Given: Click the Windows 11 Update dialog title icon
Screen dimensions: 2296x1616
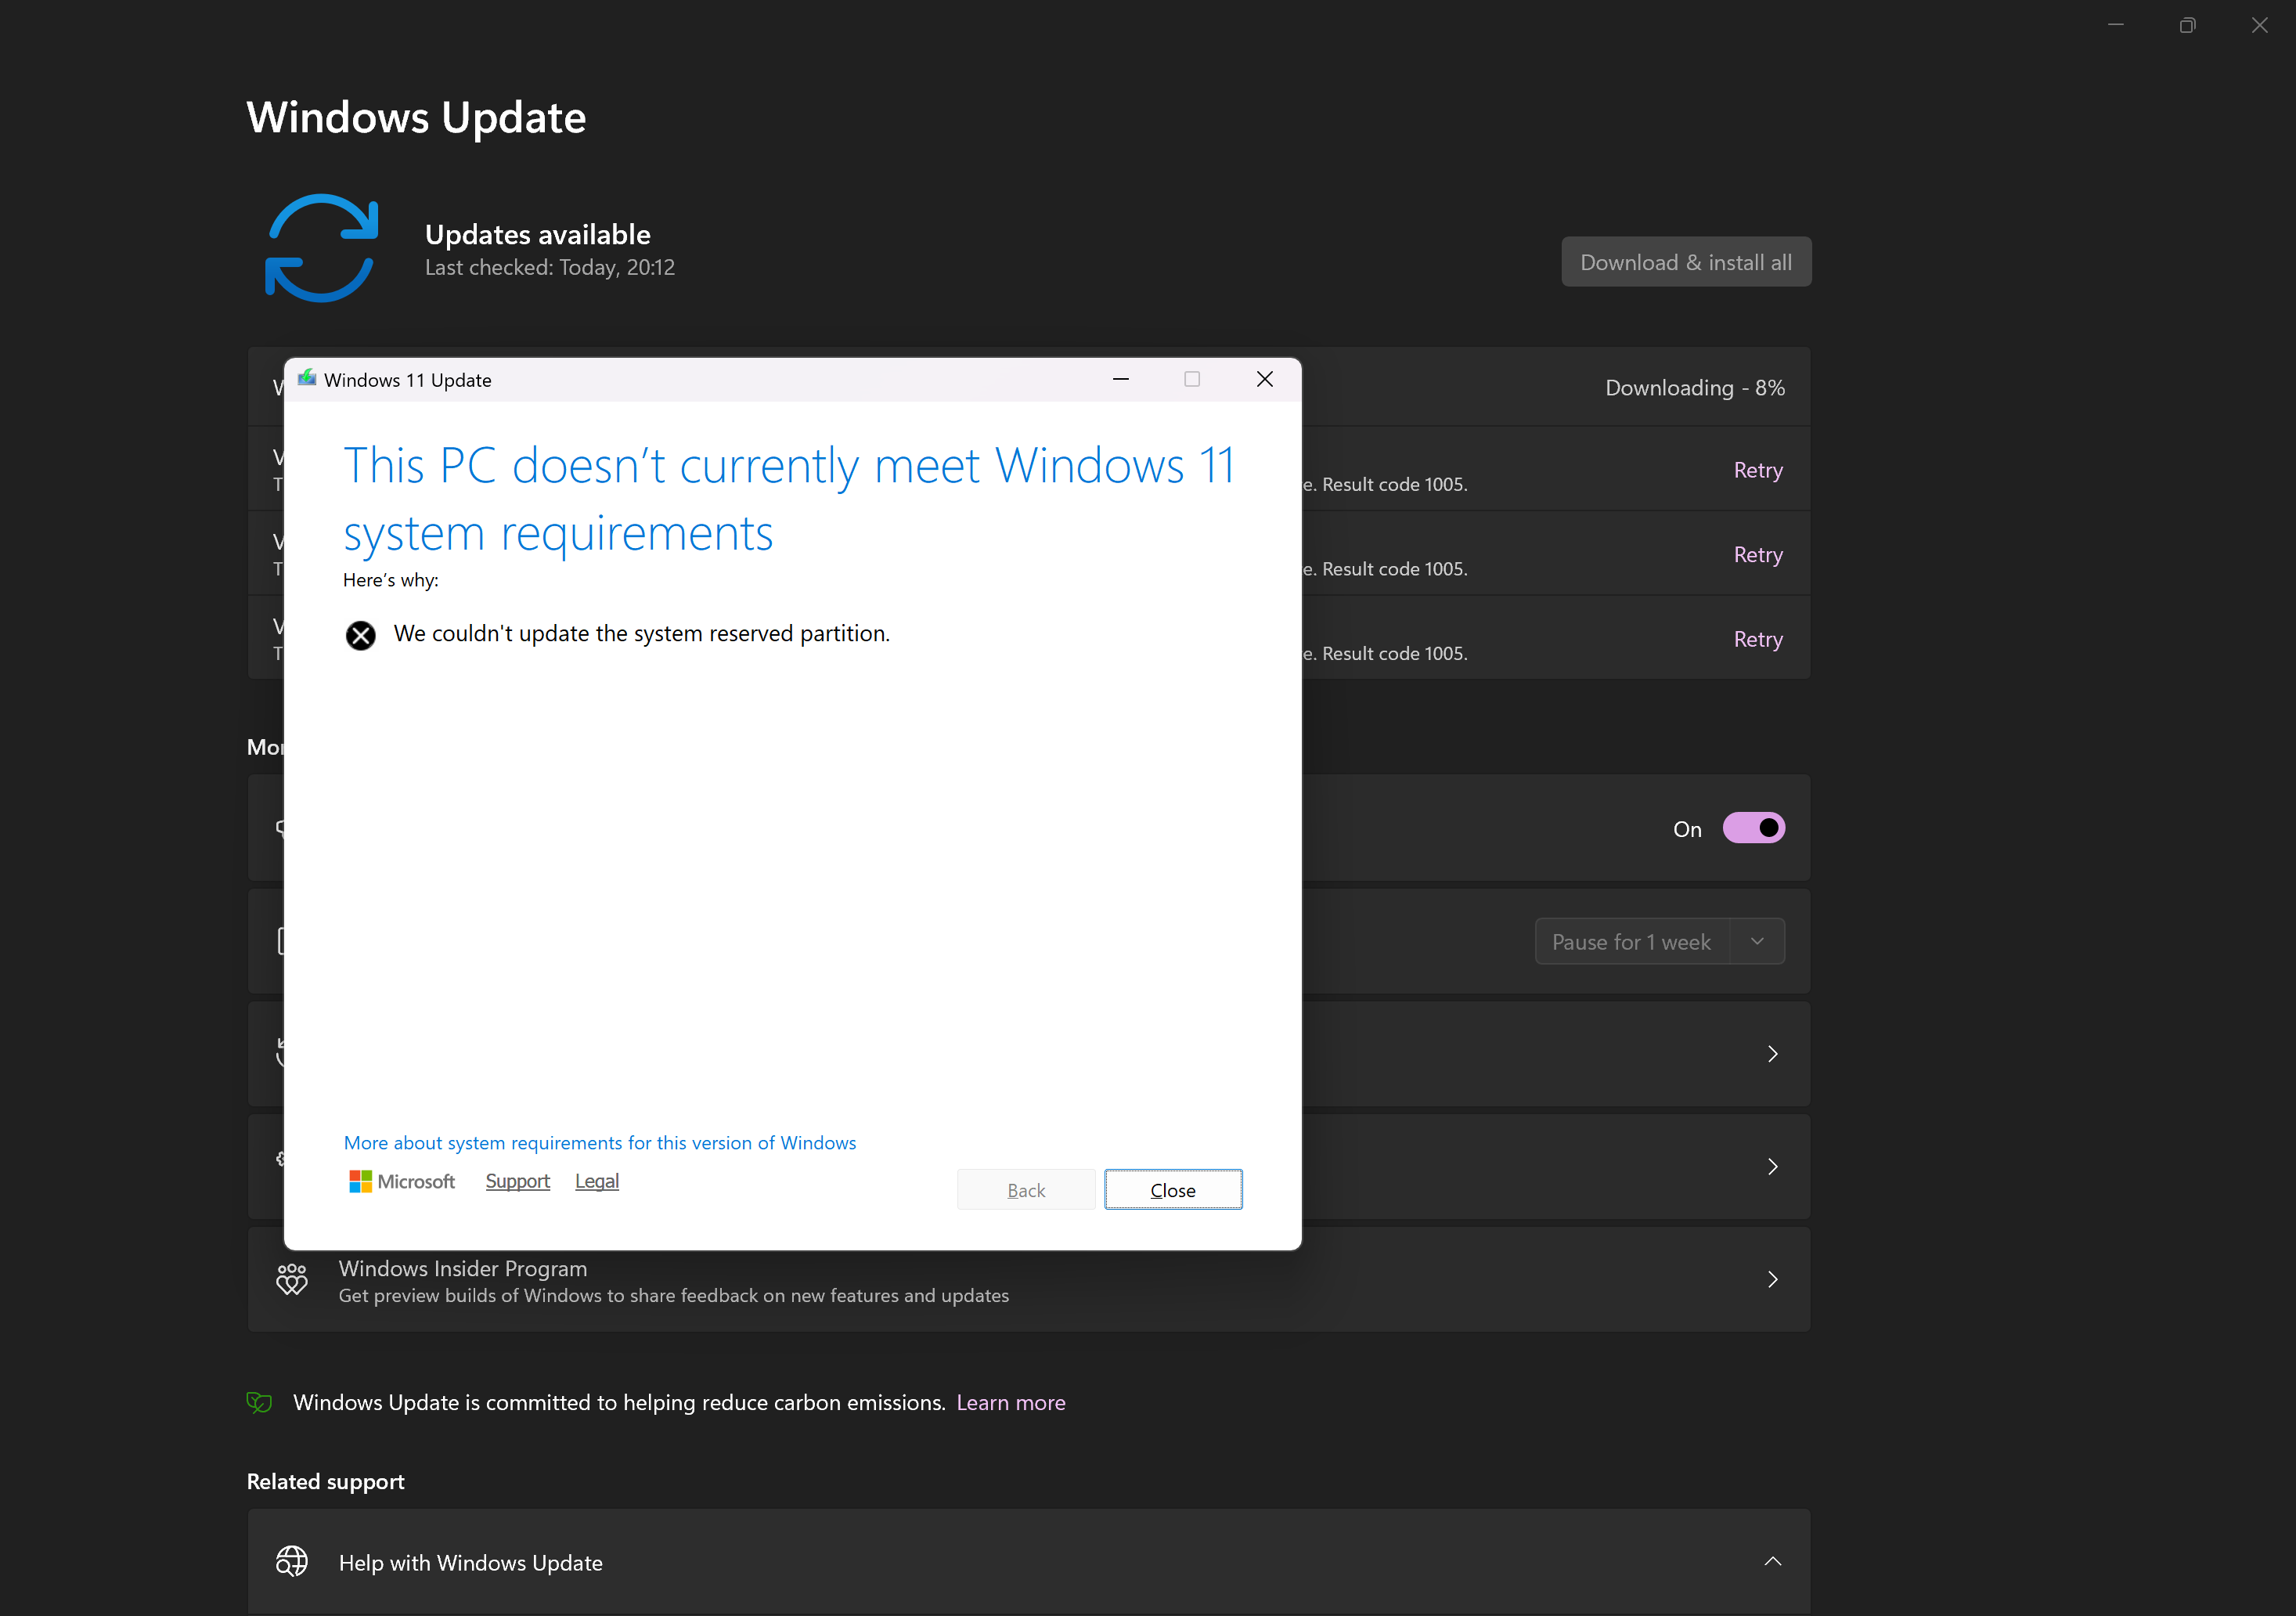Looking at the screenshot, I should pyautogui.click(x=307, y=379).
